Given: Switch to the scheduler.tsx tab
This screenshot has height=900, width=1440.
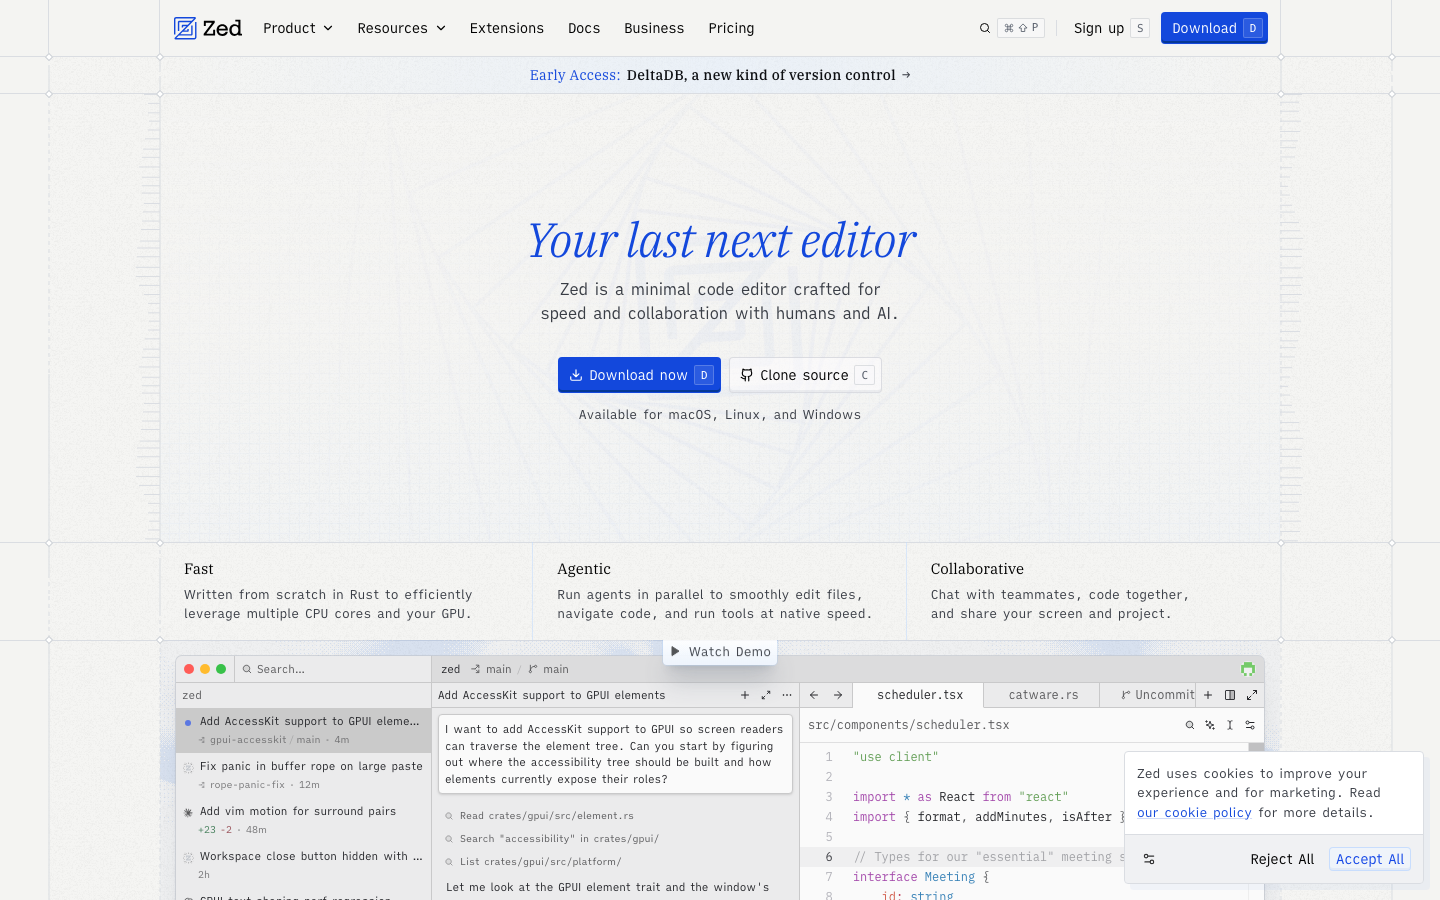Looking at the screenshot, I should tap(920, 695).
